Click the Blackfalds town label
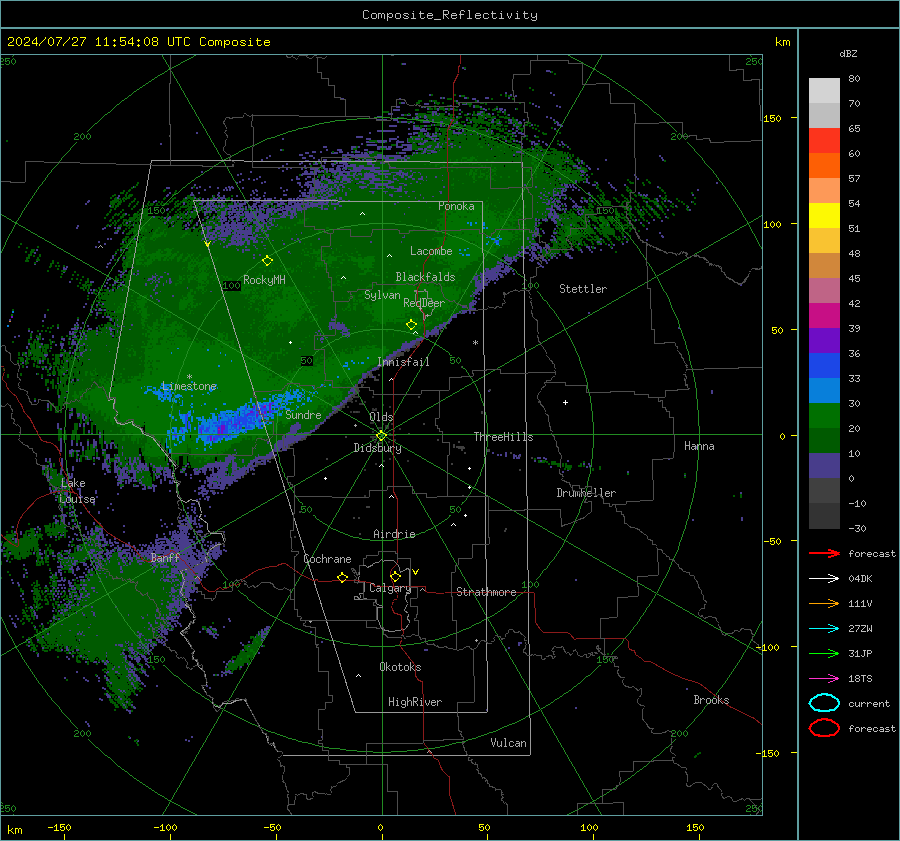Image resolution: width=900 pixels, height=841 pixels. [x=425, y=277]
